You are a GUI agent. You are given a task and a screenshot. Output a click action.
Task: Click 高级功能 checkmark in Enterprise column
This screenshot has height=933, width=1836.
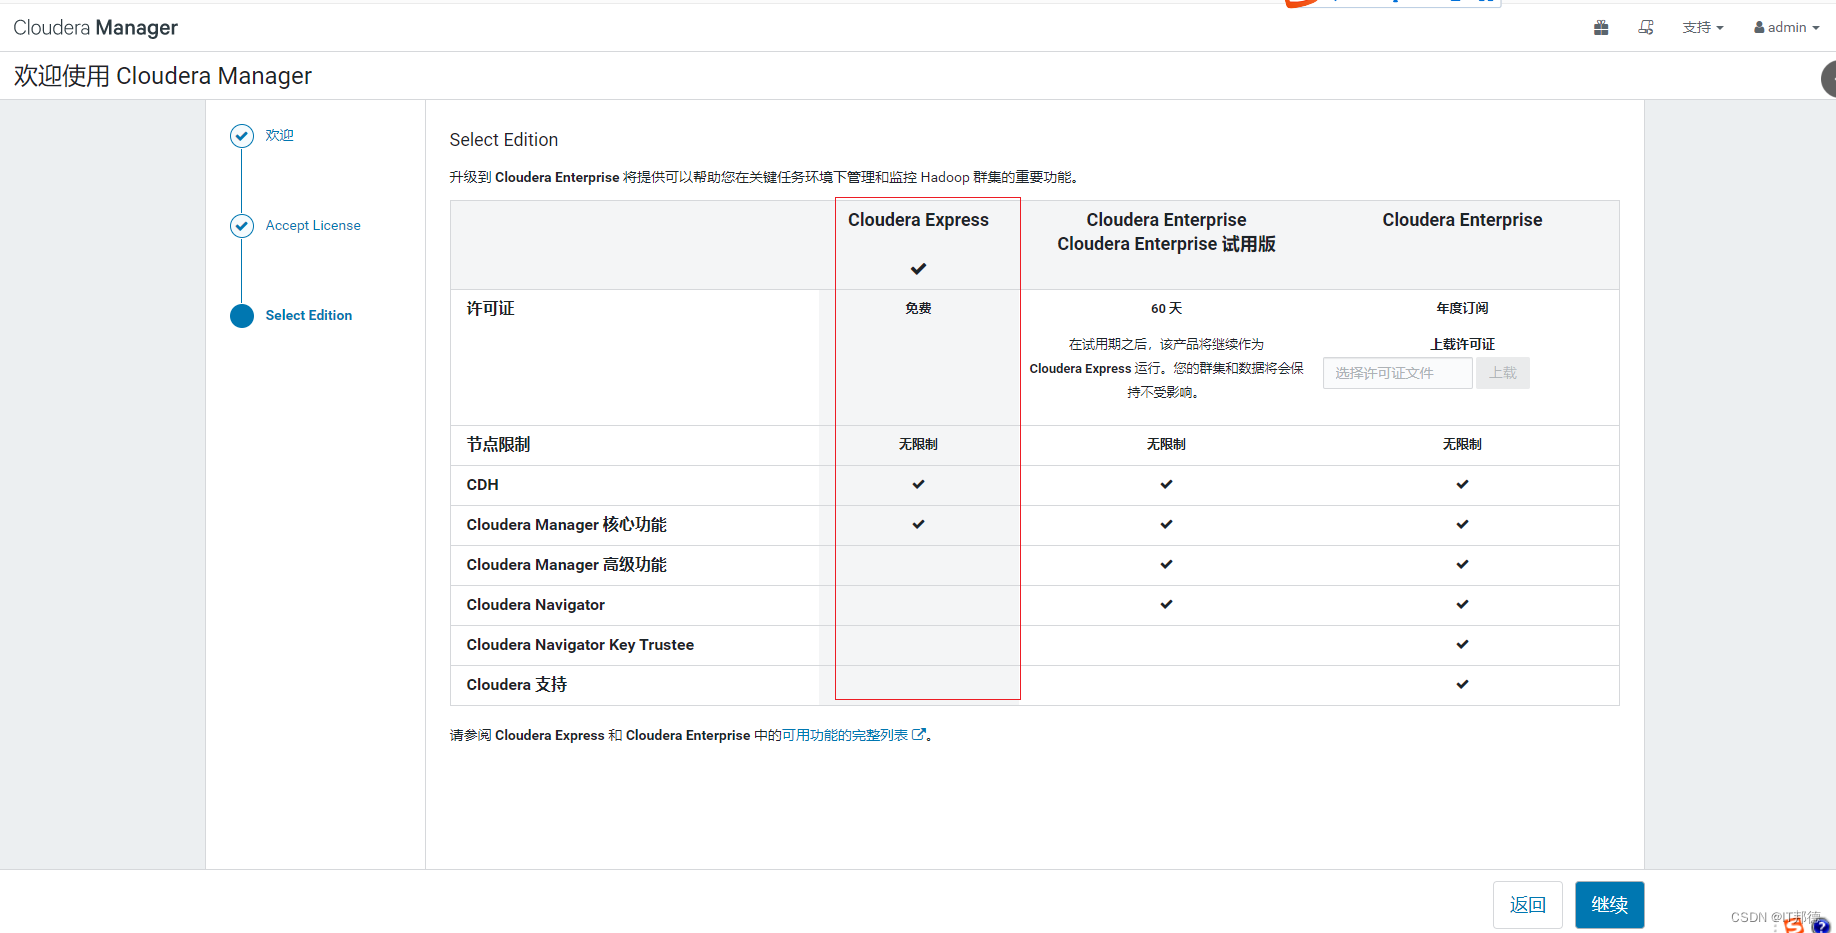pos(1462,564)
